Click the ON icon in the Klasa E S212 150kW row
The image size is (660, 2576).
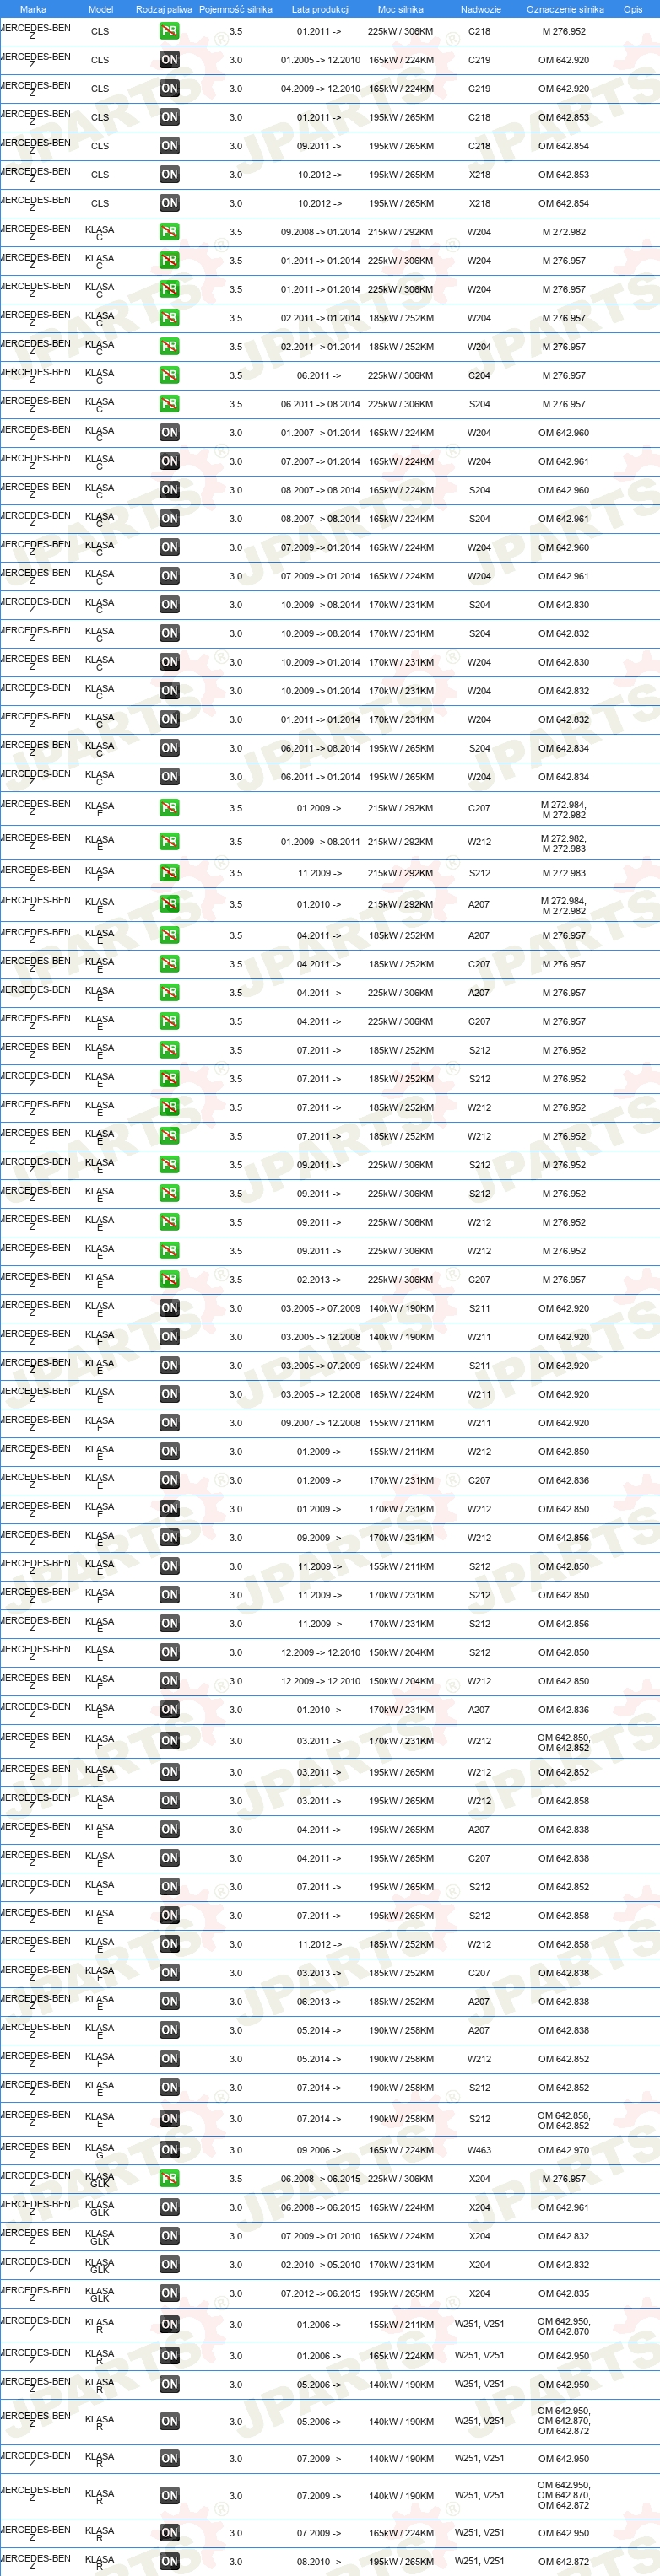pos(169,1652)
